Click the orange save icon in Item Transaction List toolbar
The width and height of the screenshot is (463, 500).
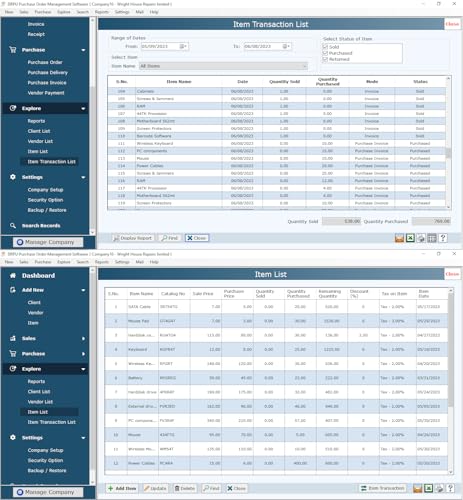[399, 238]
